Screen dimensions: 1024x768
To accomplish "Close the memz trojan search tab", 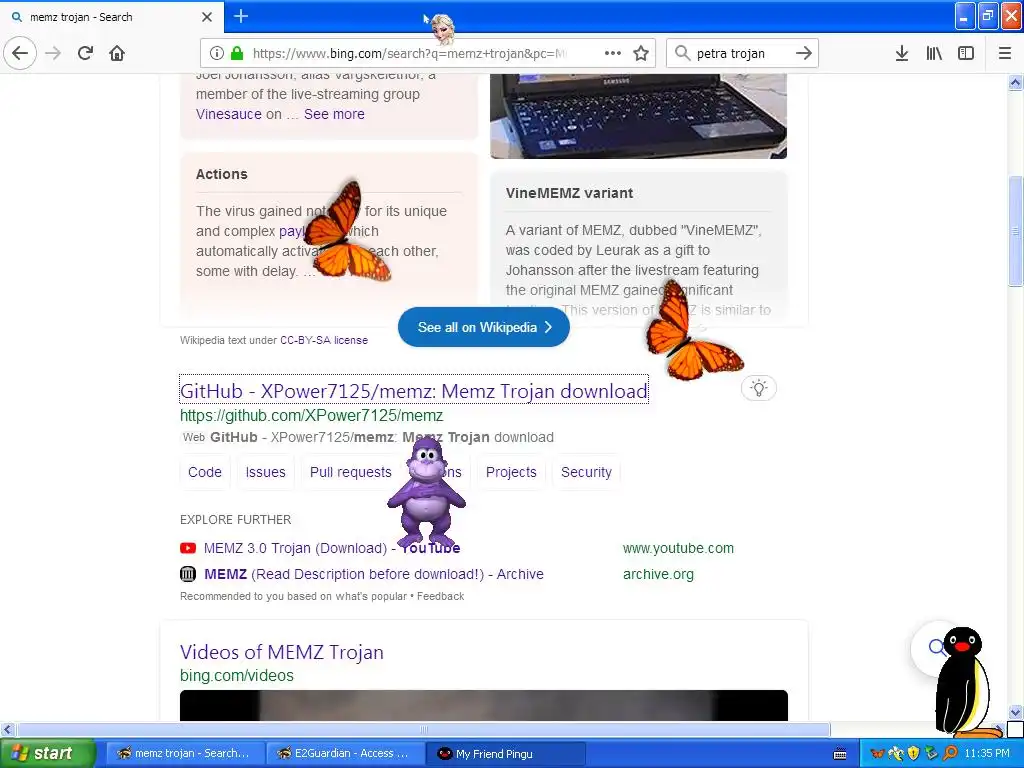I will click(x=207, y=17).
